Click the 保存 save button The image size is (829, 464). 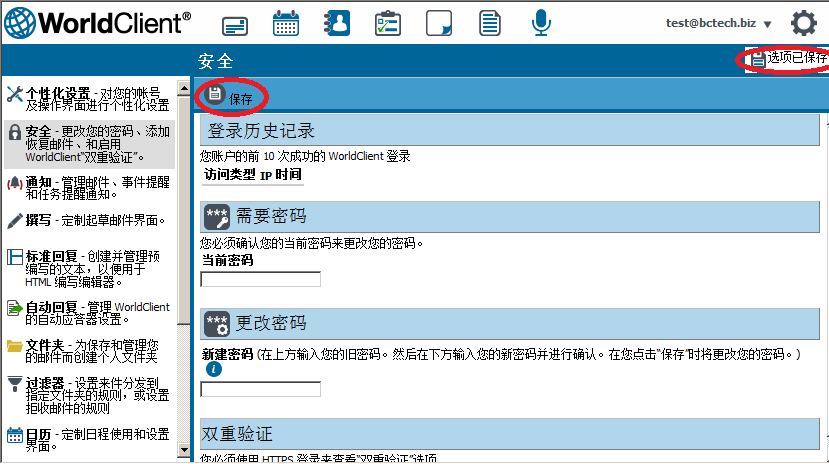tap(229, 96)
